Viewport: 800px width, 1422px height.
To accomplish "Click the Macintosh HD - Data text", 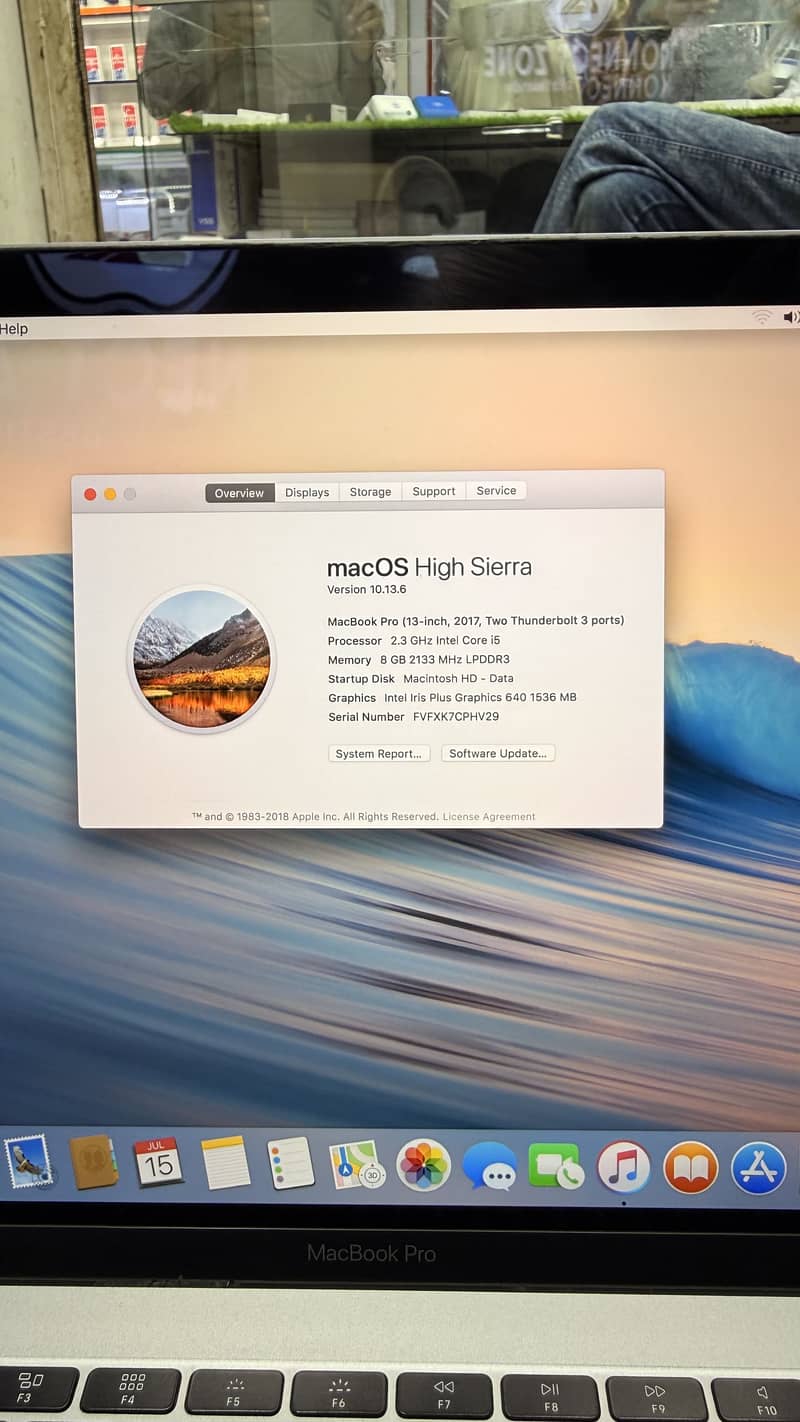I will [458, 678].
